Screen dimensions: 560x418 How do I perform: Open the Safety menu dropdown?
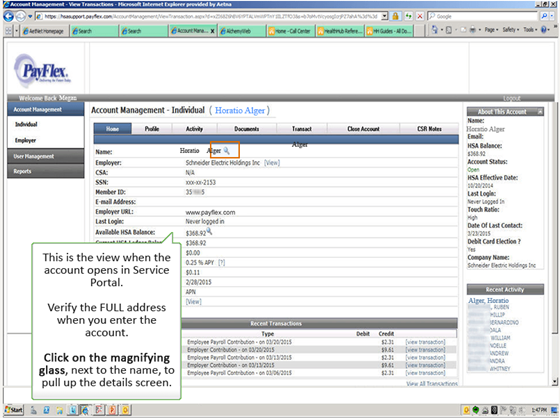coord(511,30)
